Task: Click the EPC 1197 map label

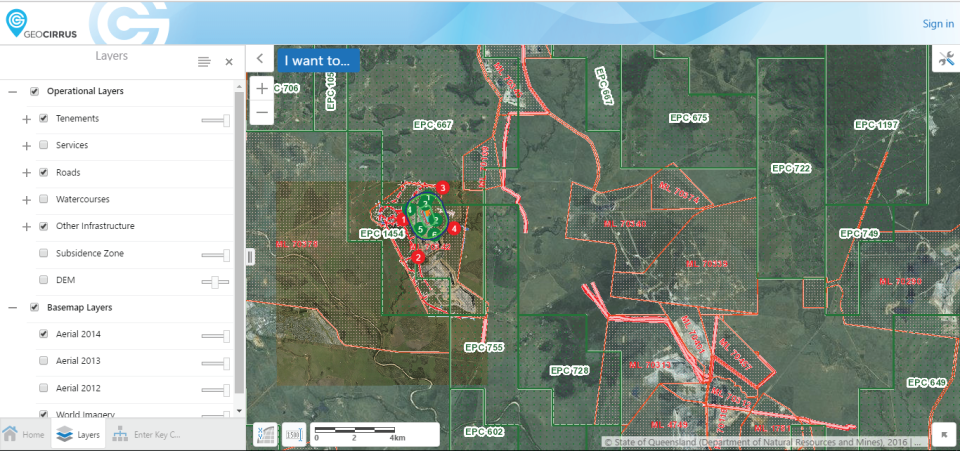Action: tap(876, 125)
